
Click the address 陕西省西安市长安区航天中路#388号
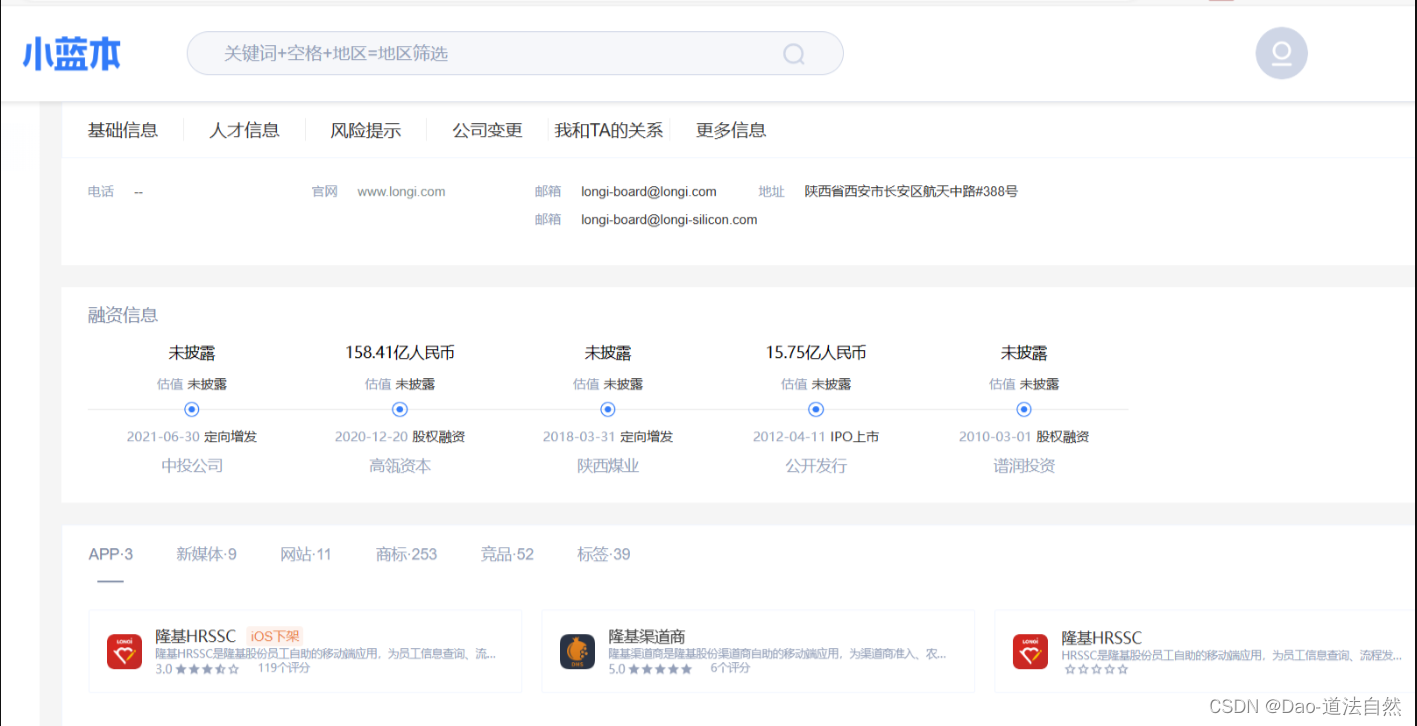click(x=911, y=192)
